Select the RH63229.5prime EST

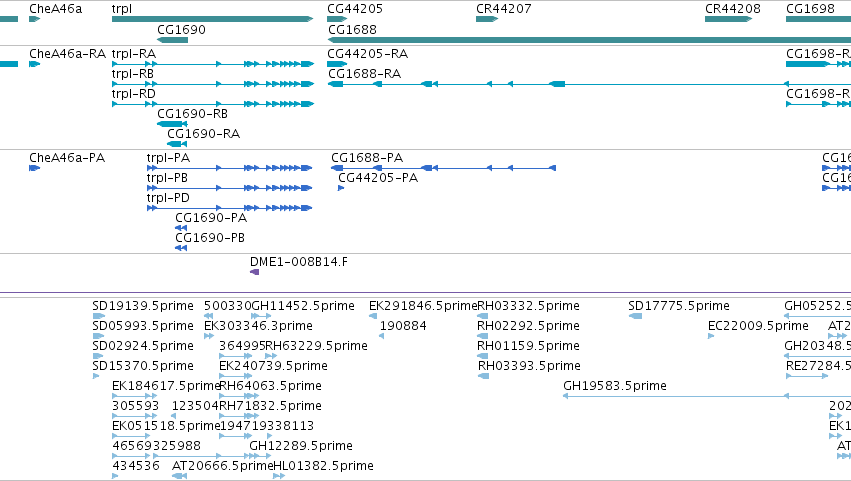(271, 356)
